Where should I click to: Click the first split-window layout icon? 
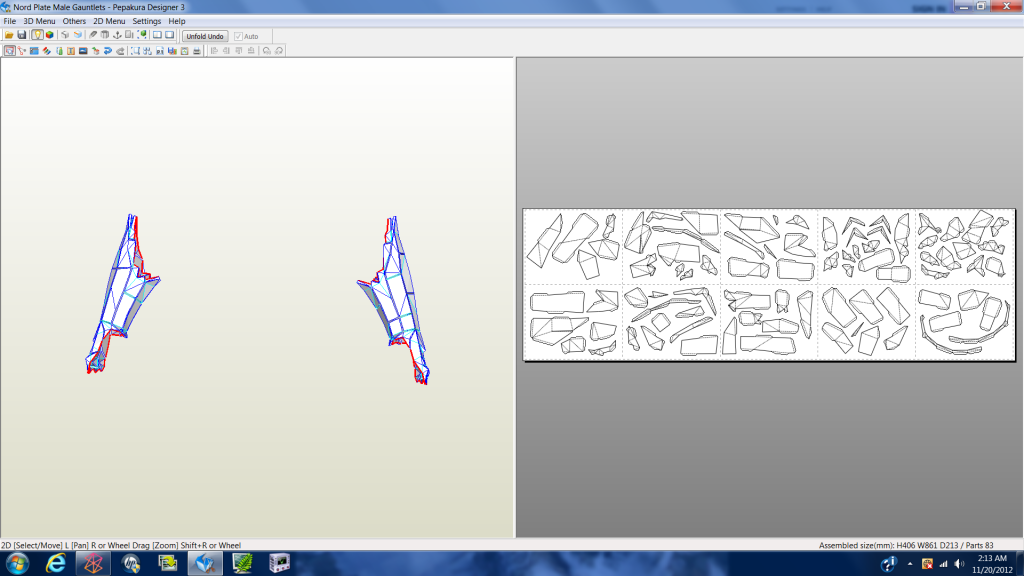pyautogui.click(x=157, y=35)
